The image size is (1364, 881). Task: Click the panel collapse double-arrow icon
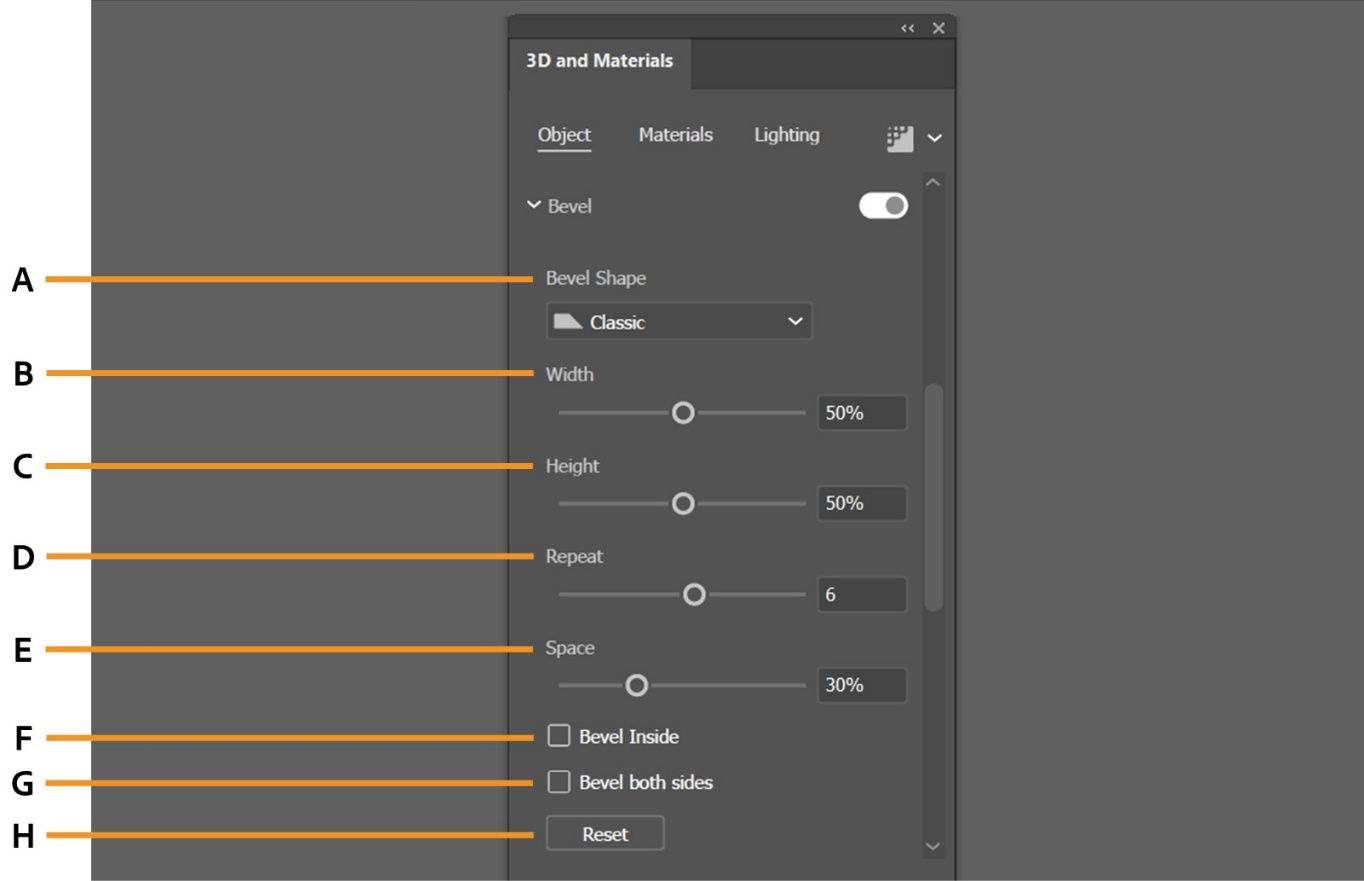click(x=906, y=28)
